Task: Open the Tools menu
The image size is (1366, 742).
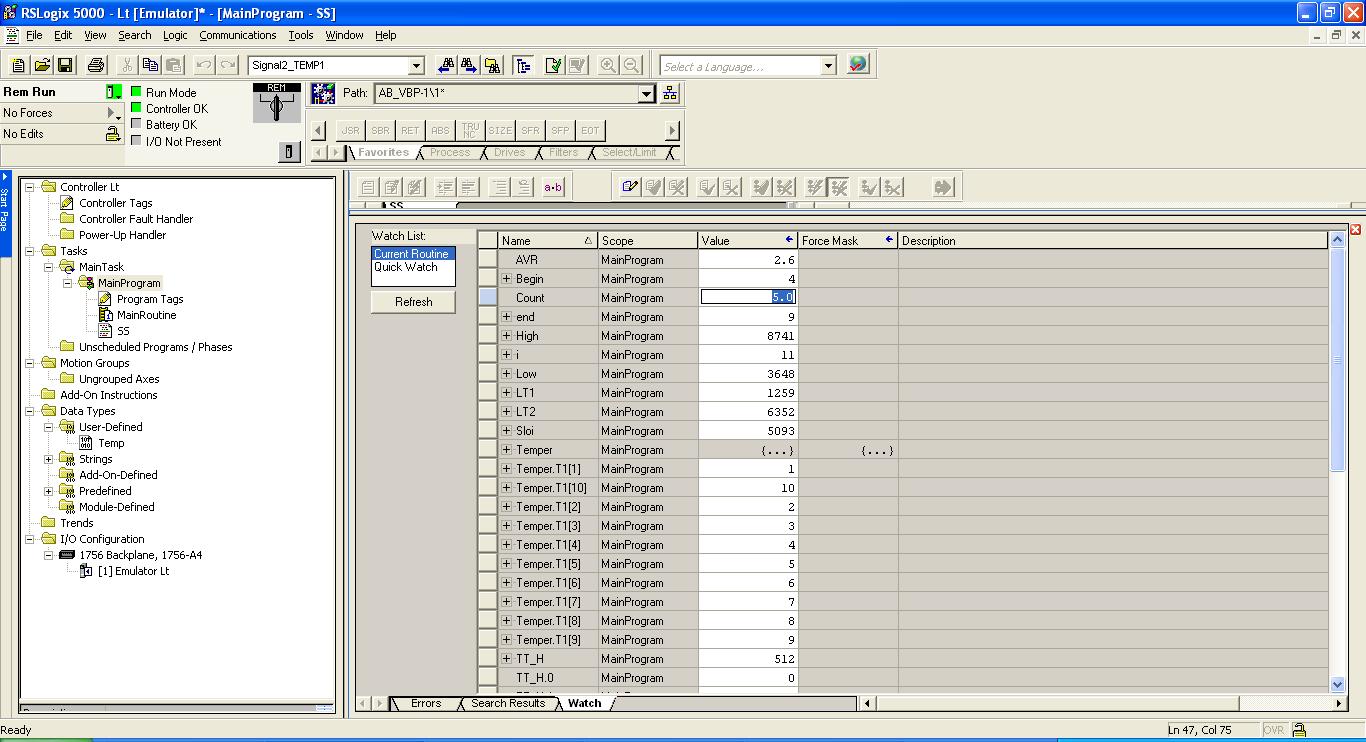Action: tap(301, 35)
